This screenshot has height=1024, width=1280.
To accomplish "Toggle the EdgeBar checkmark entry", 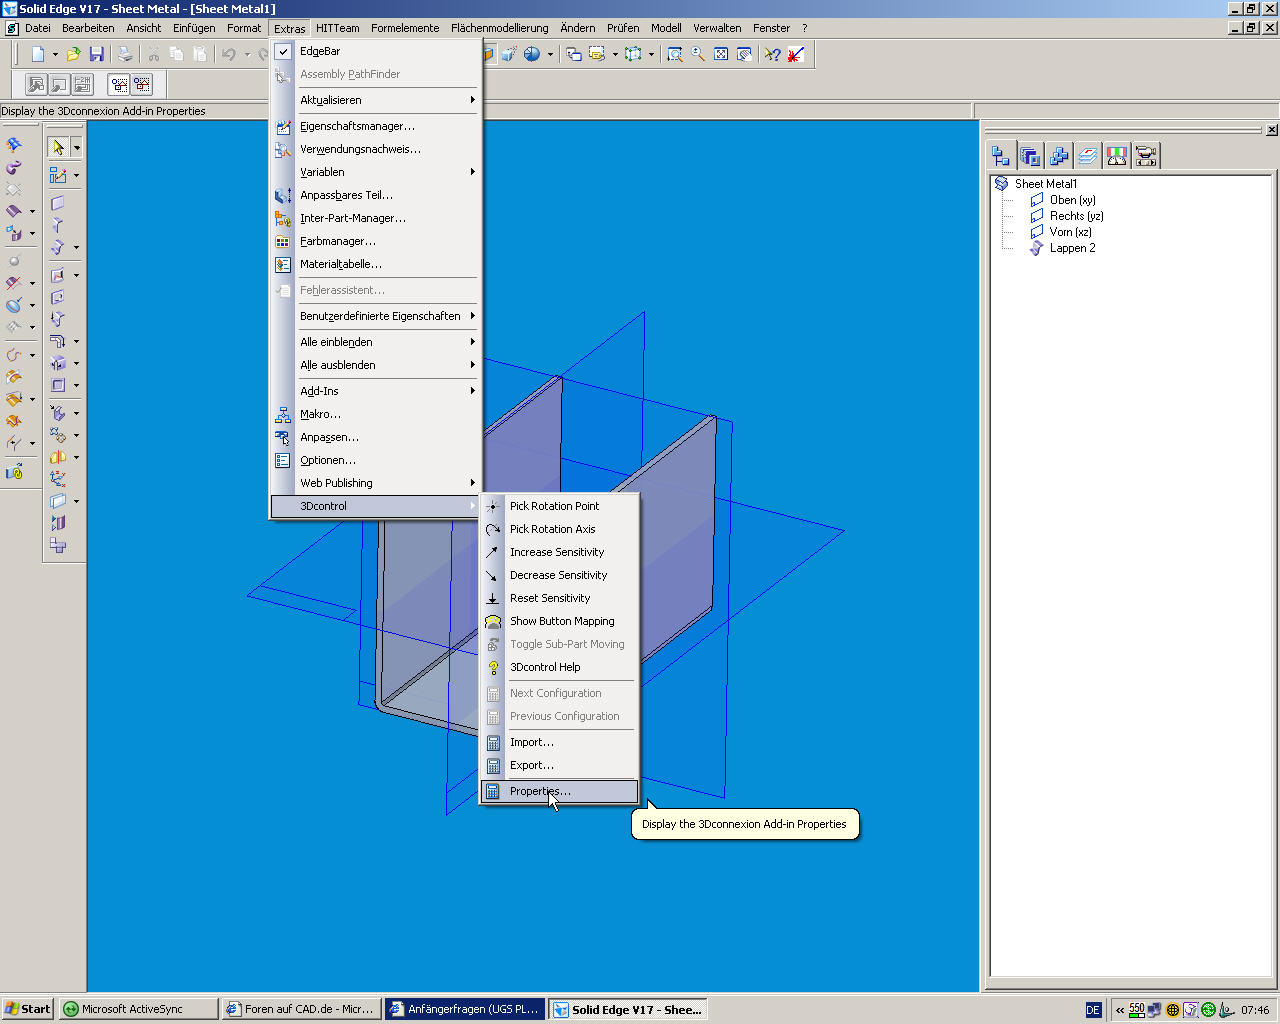I will point(376,51).
